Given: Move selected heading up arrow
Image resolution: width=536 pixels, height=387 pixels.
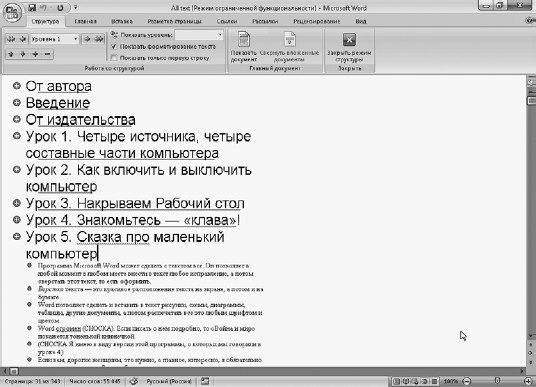Looking at the screenshot, I should [11, 54].
